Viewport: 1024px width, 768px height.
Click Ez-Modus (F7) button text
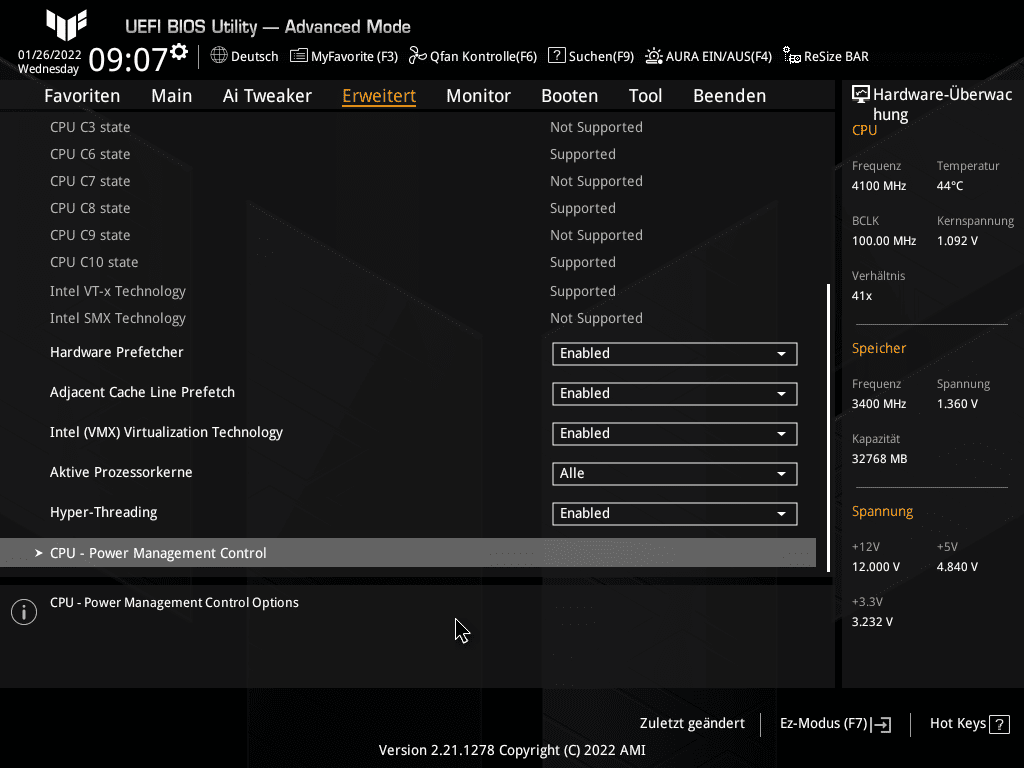pyautogui.click(x=824, y=723)
